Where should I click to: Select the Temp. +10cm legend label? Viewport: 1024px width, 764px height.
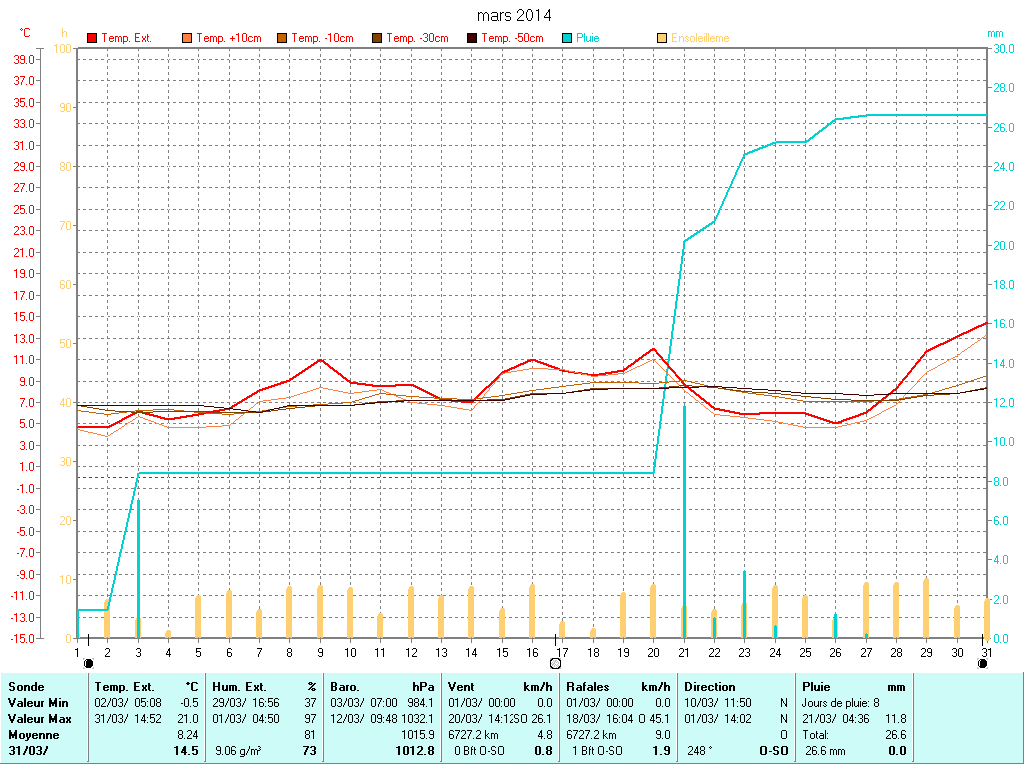point(229,38)
